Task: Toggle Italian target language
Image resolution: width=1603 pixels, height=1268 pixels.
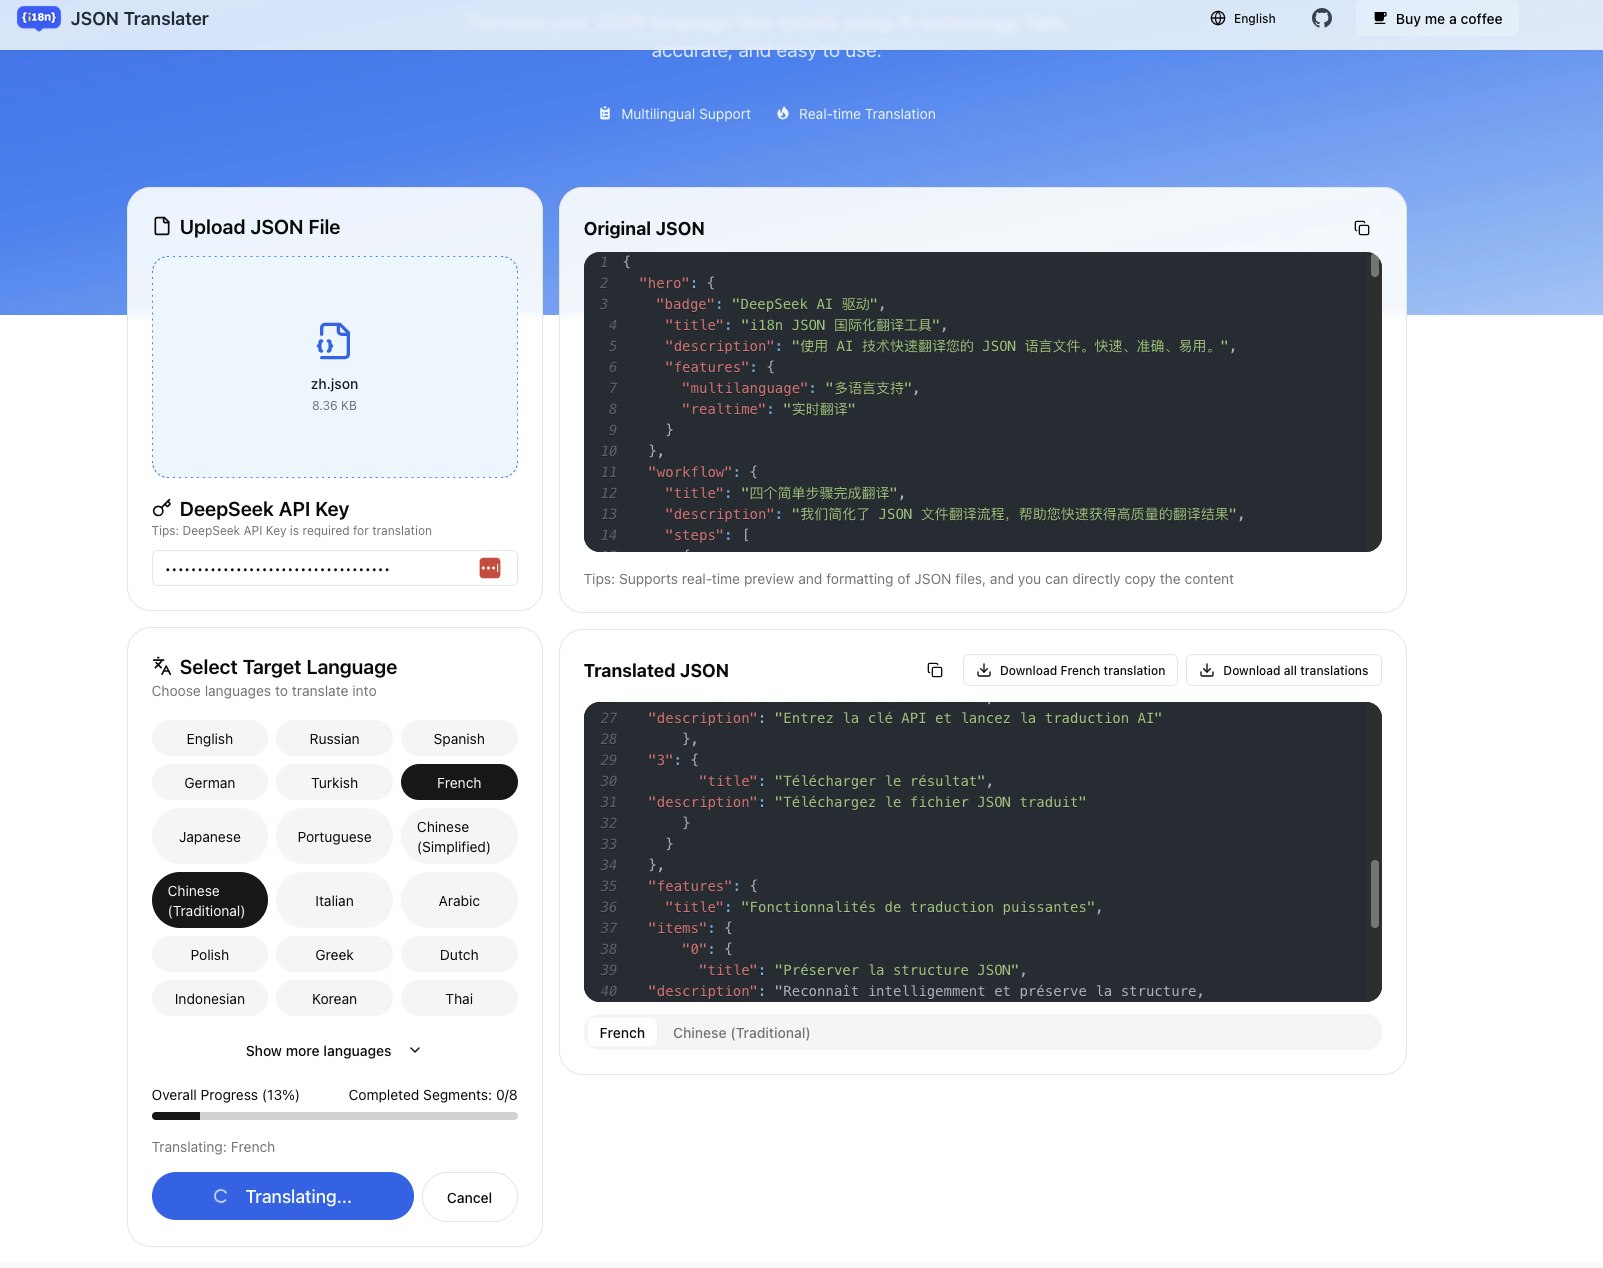Action: pos(334,900)
